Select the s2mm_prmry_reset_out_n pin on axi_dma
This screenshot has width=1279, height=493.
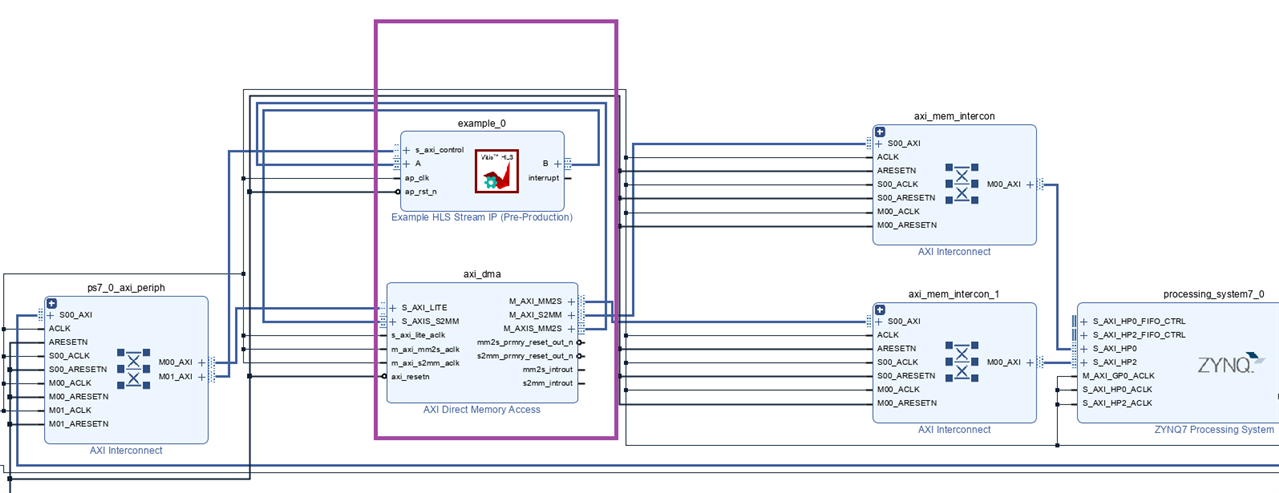[525, 355]
